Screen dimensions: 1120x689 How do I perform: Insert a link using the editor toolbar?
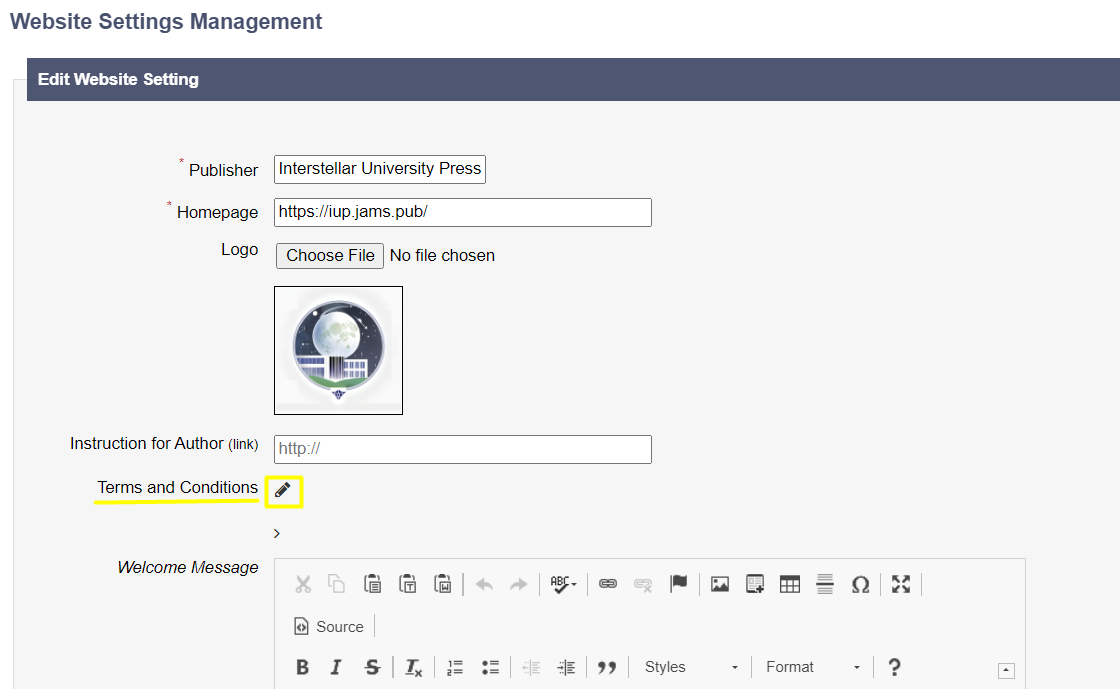607,585
